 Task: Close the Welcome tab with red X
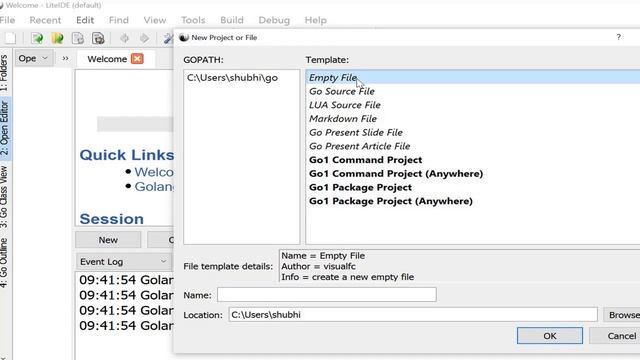137,59
